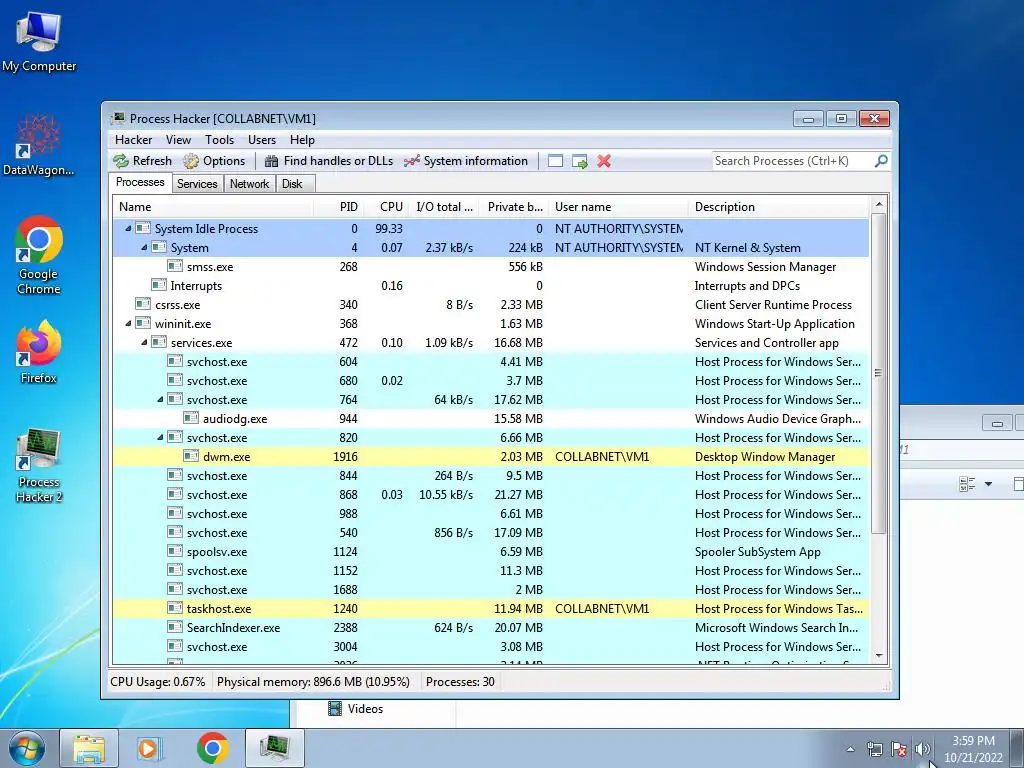The height and width of the screenshot is (768, 1024).
Task: Open the DataWagon desktop shortcut
Action: click(39, 145)
